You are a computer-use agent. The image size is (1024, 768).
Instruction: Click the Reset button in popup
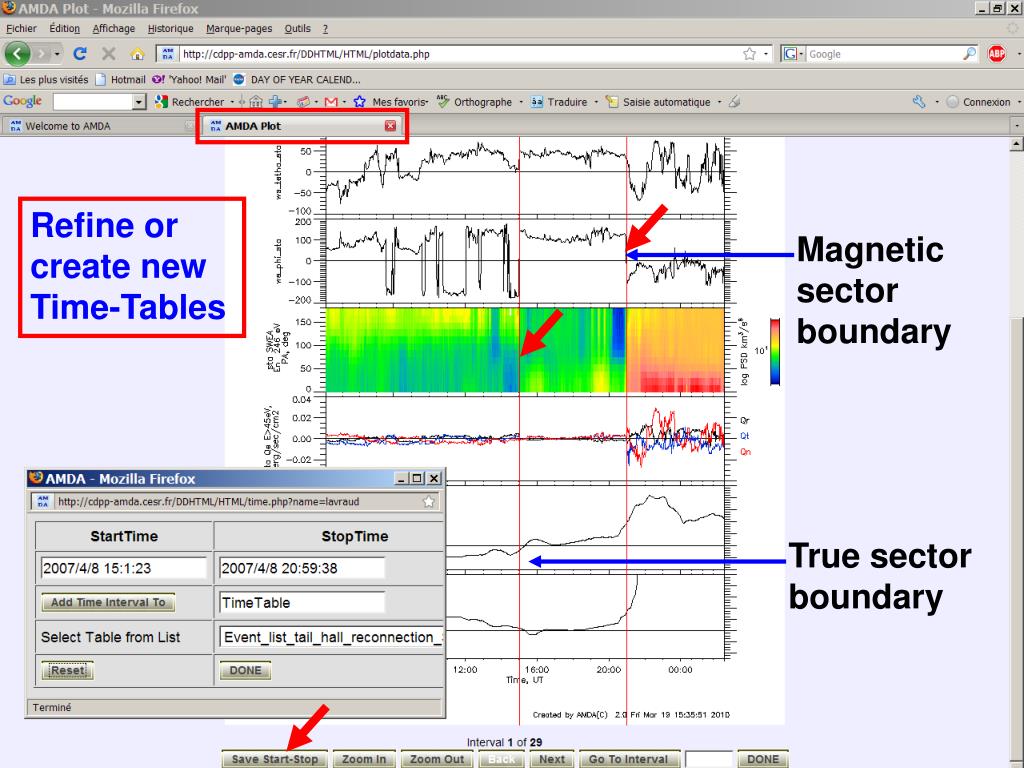click(67, 670)
